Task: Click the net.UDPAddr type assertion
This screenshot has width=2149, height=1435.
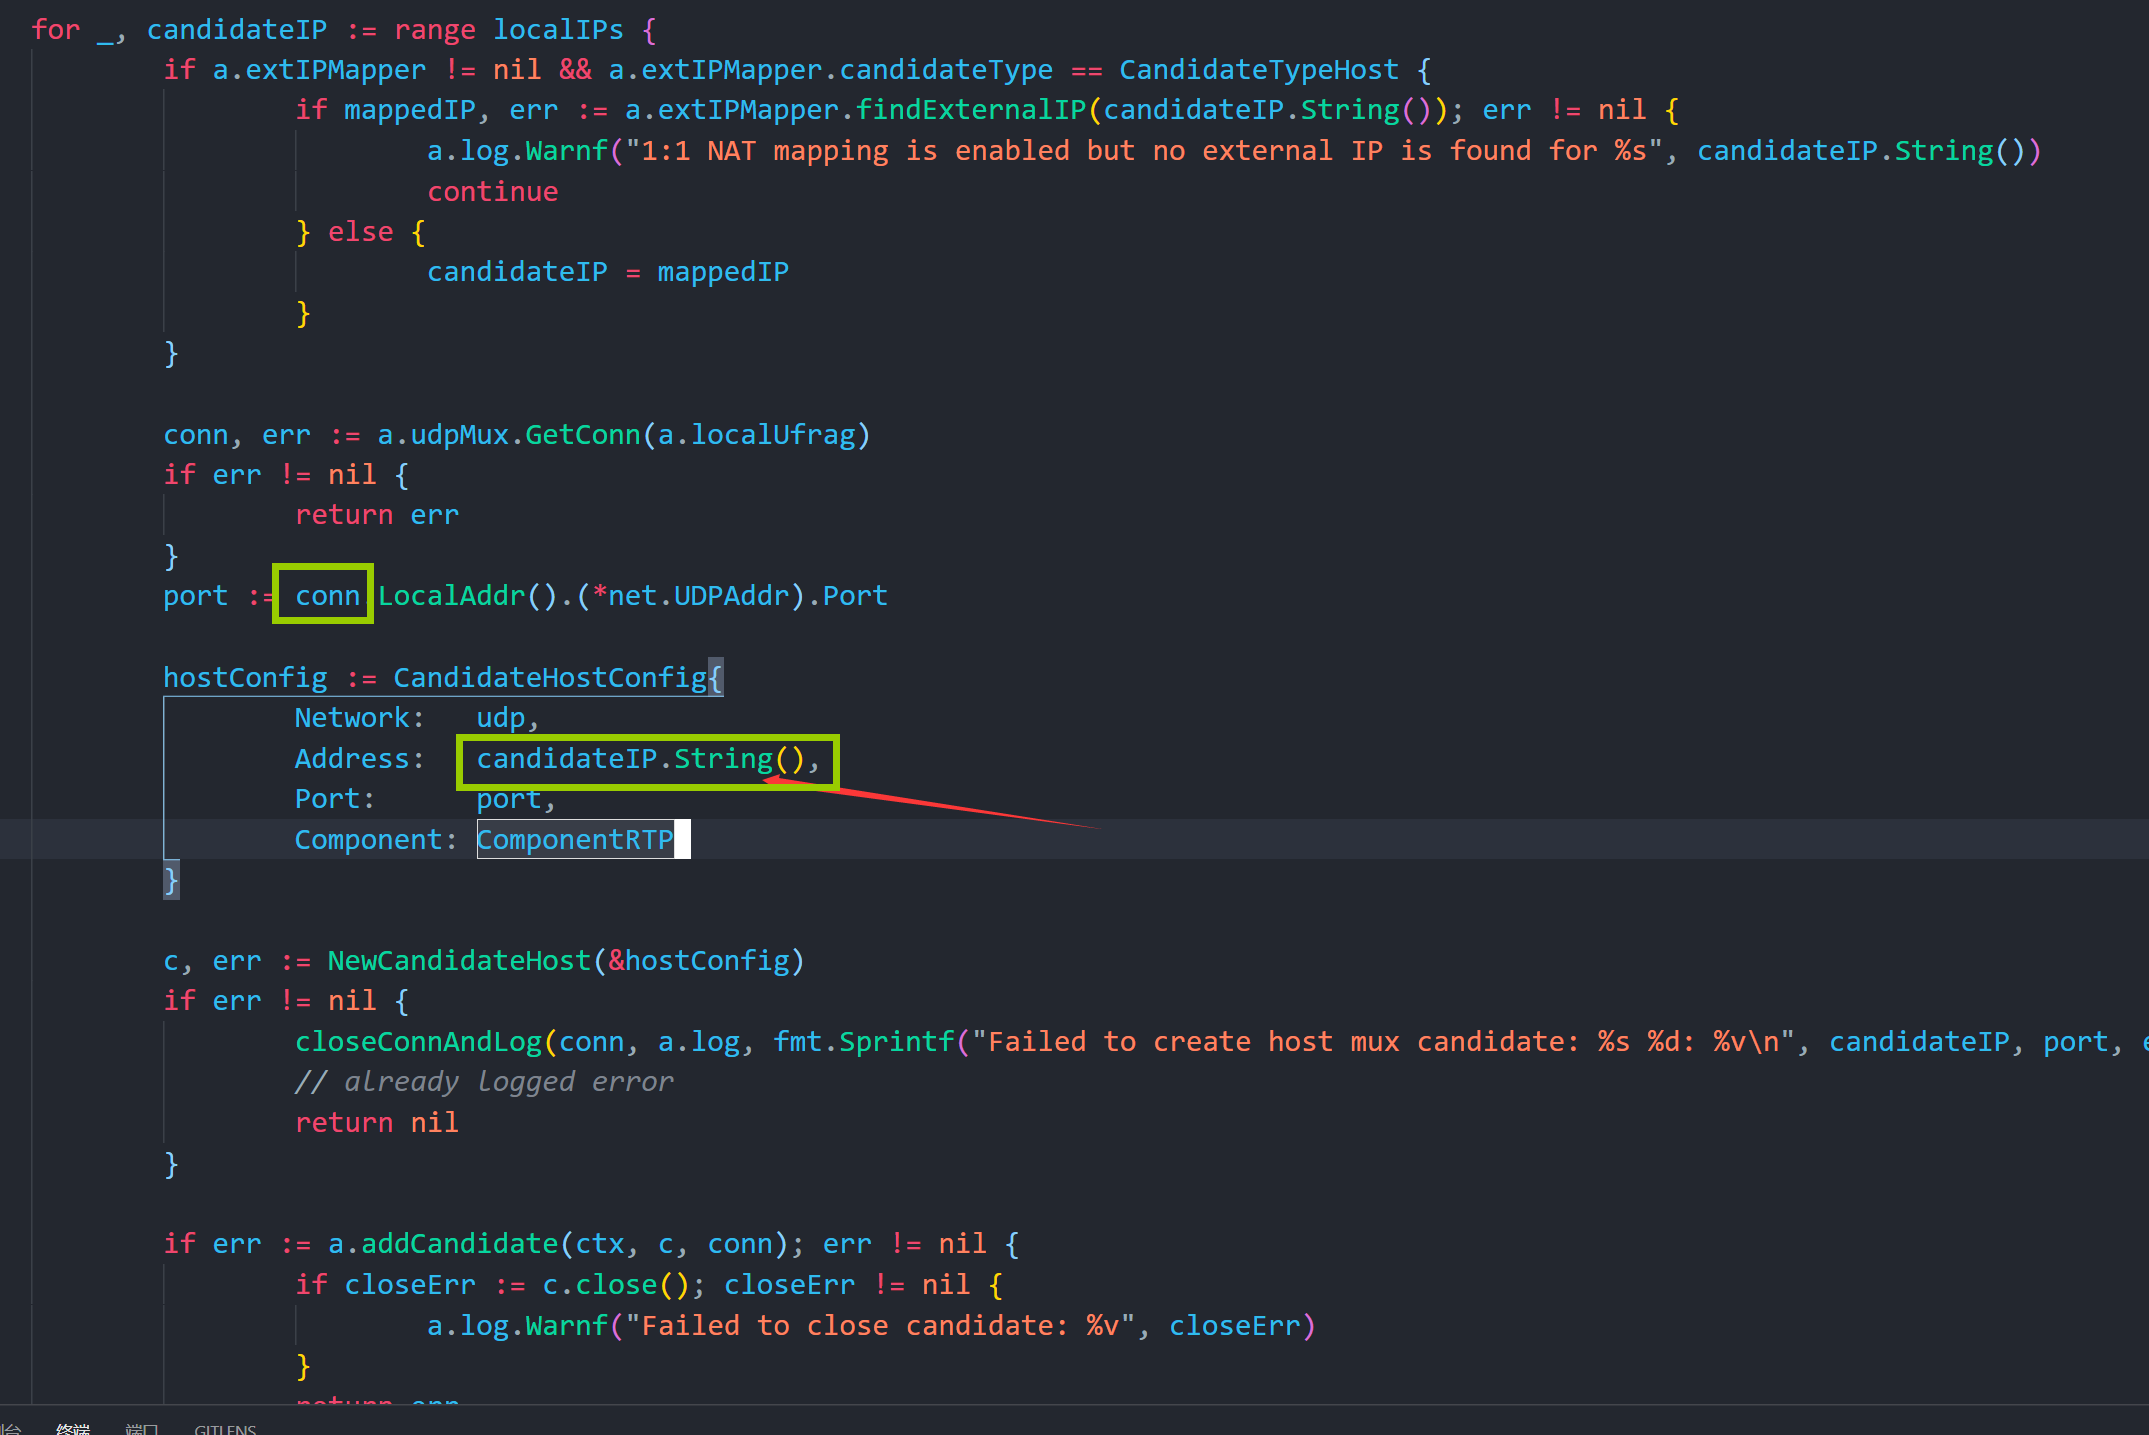Action: 698,596
